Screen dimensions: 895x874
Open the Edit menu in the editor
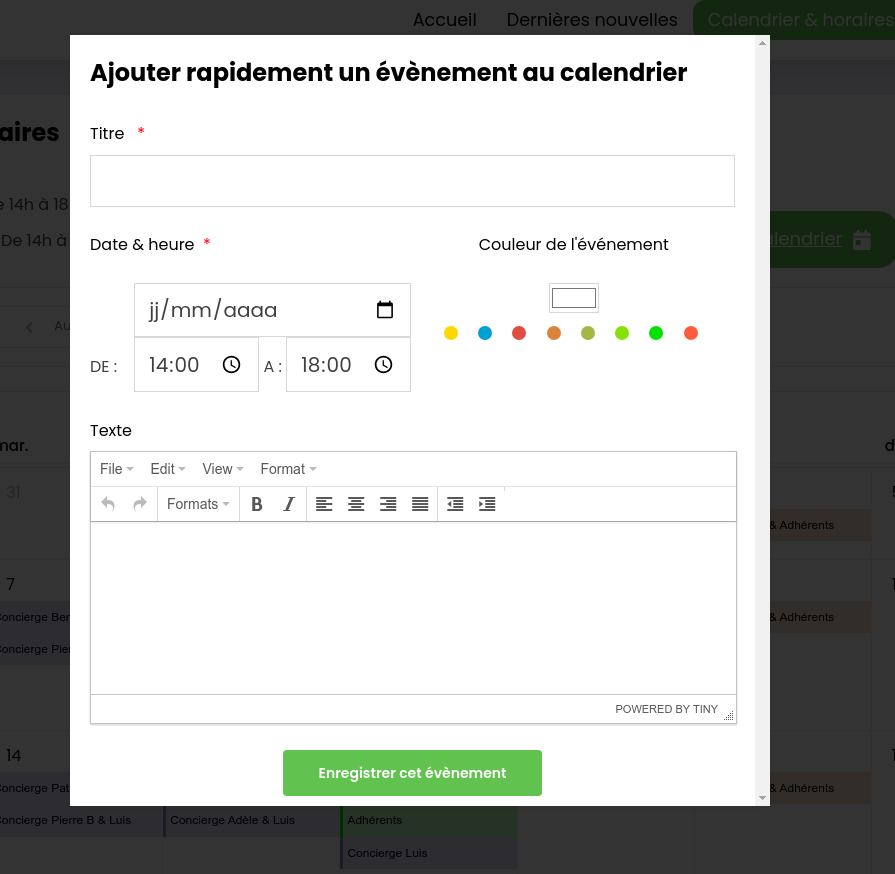tap(168, 469)
